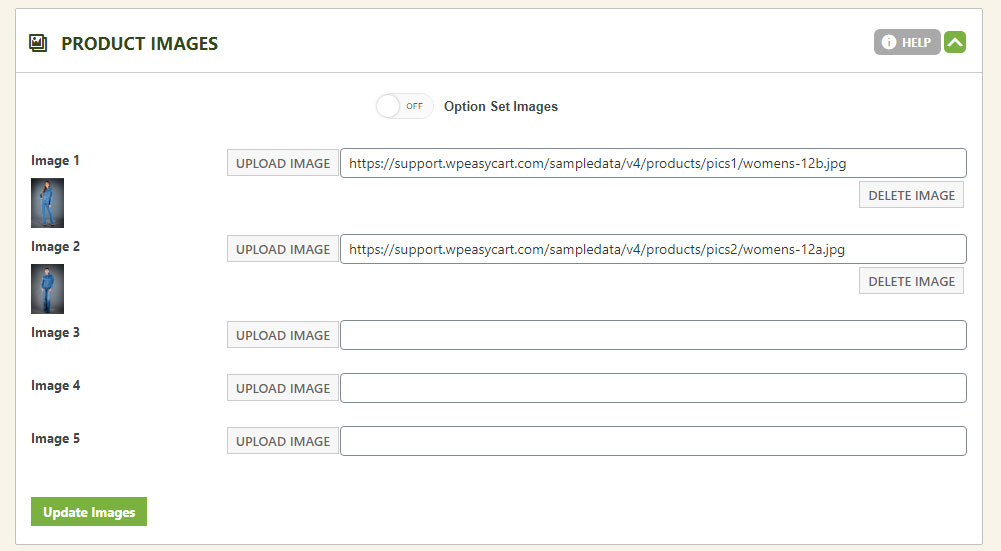The width and height of the screenshot is (1001, 551).
Task: Click the Update Images green button
Action: (x=89, y=512)
